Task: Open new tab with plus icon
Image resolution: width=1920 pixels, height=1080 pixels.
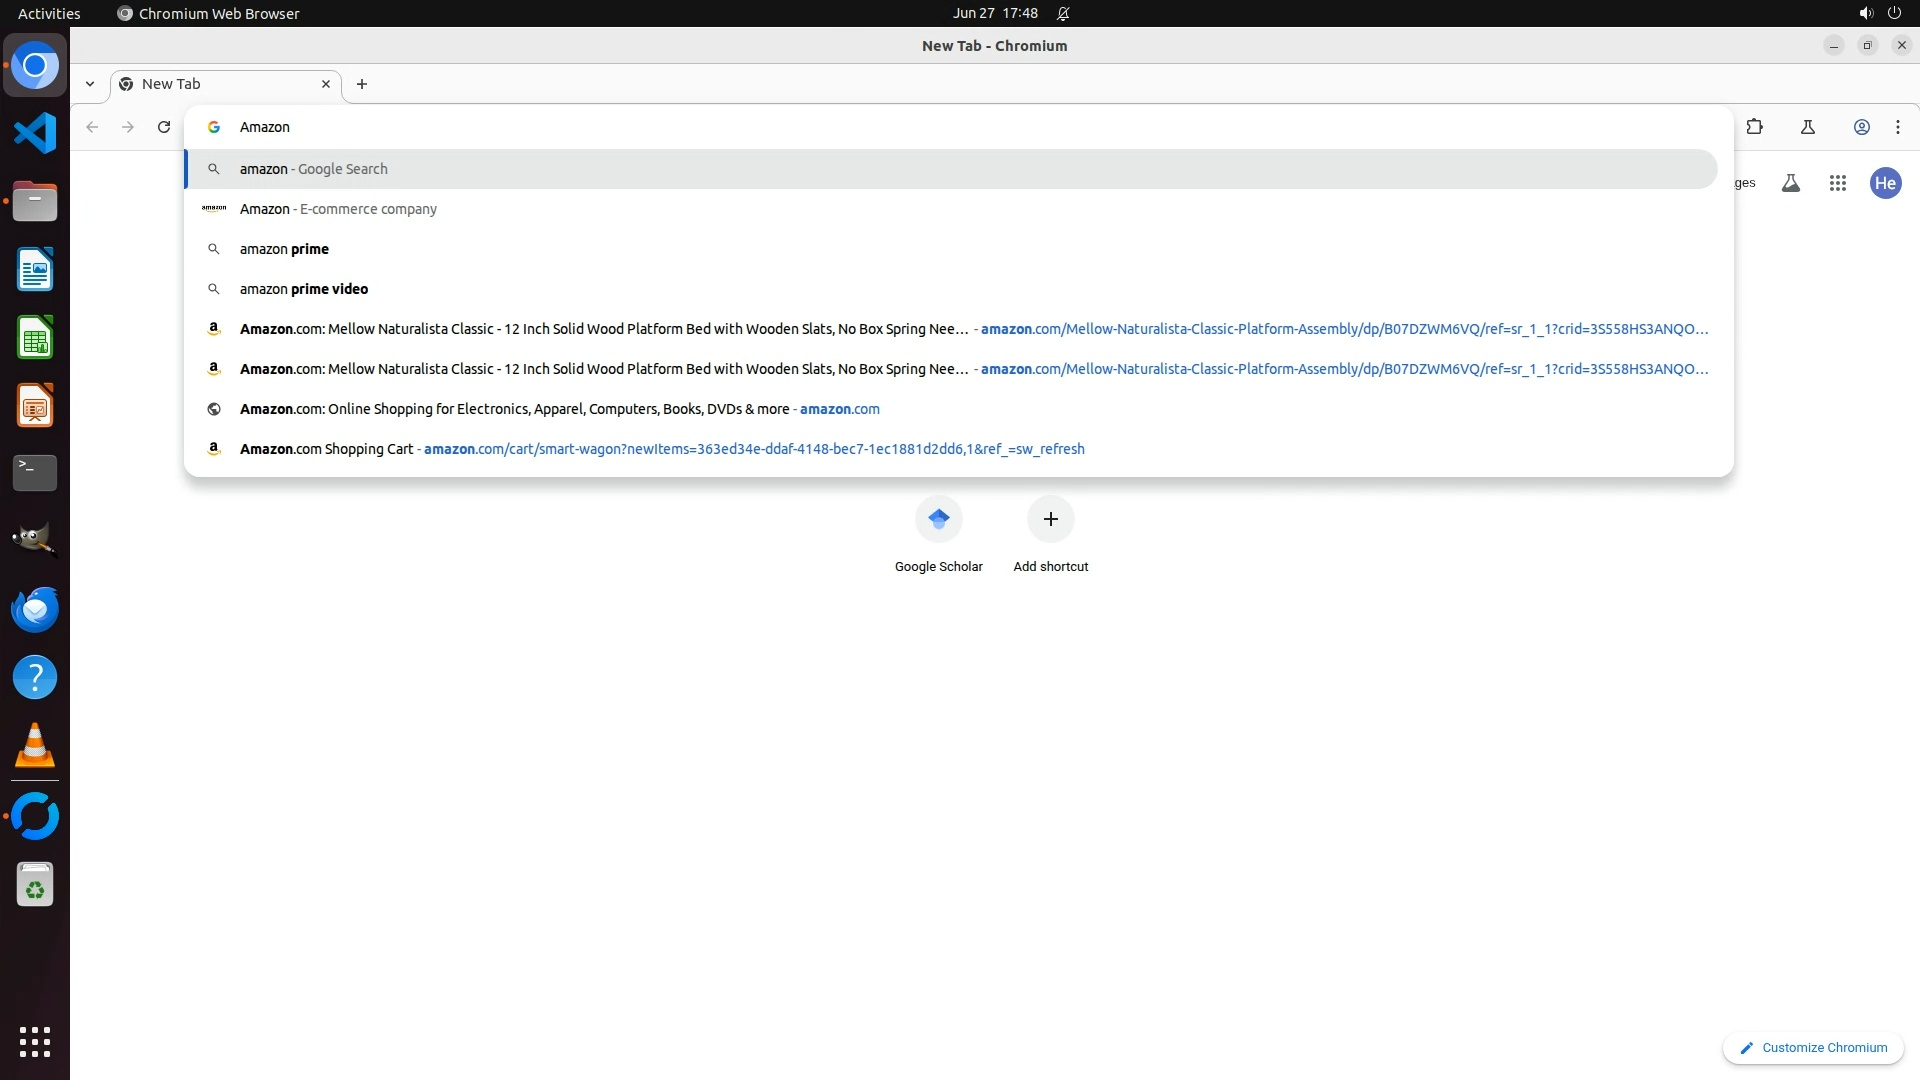Action: tap(362, 84)
